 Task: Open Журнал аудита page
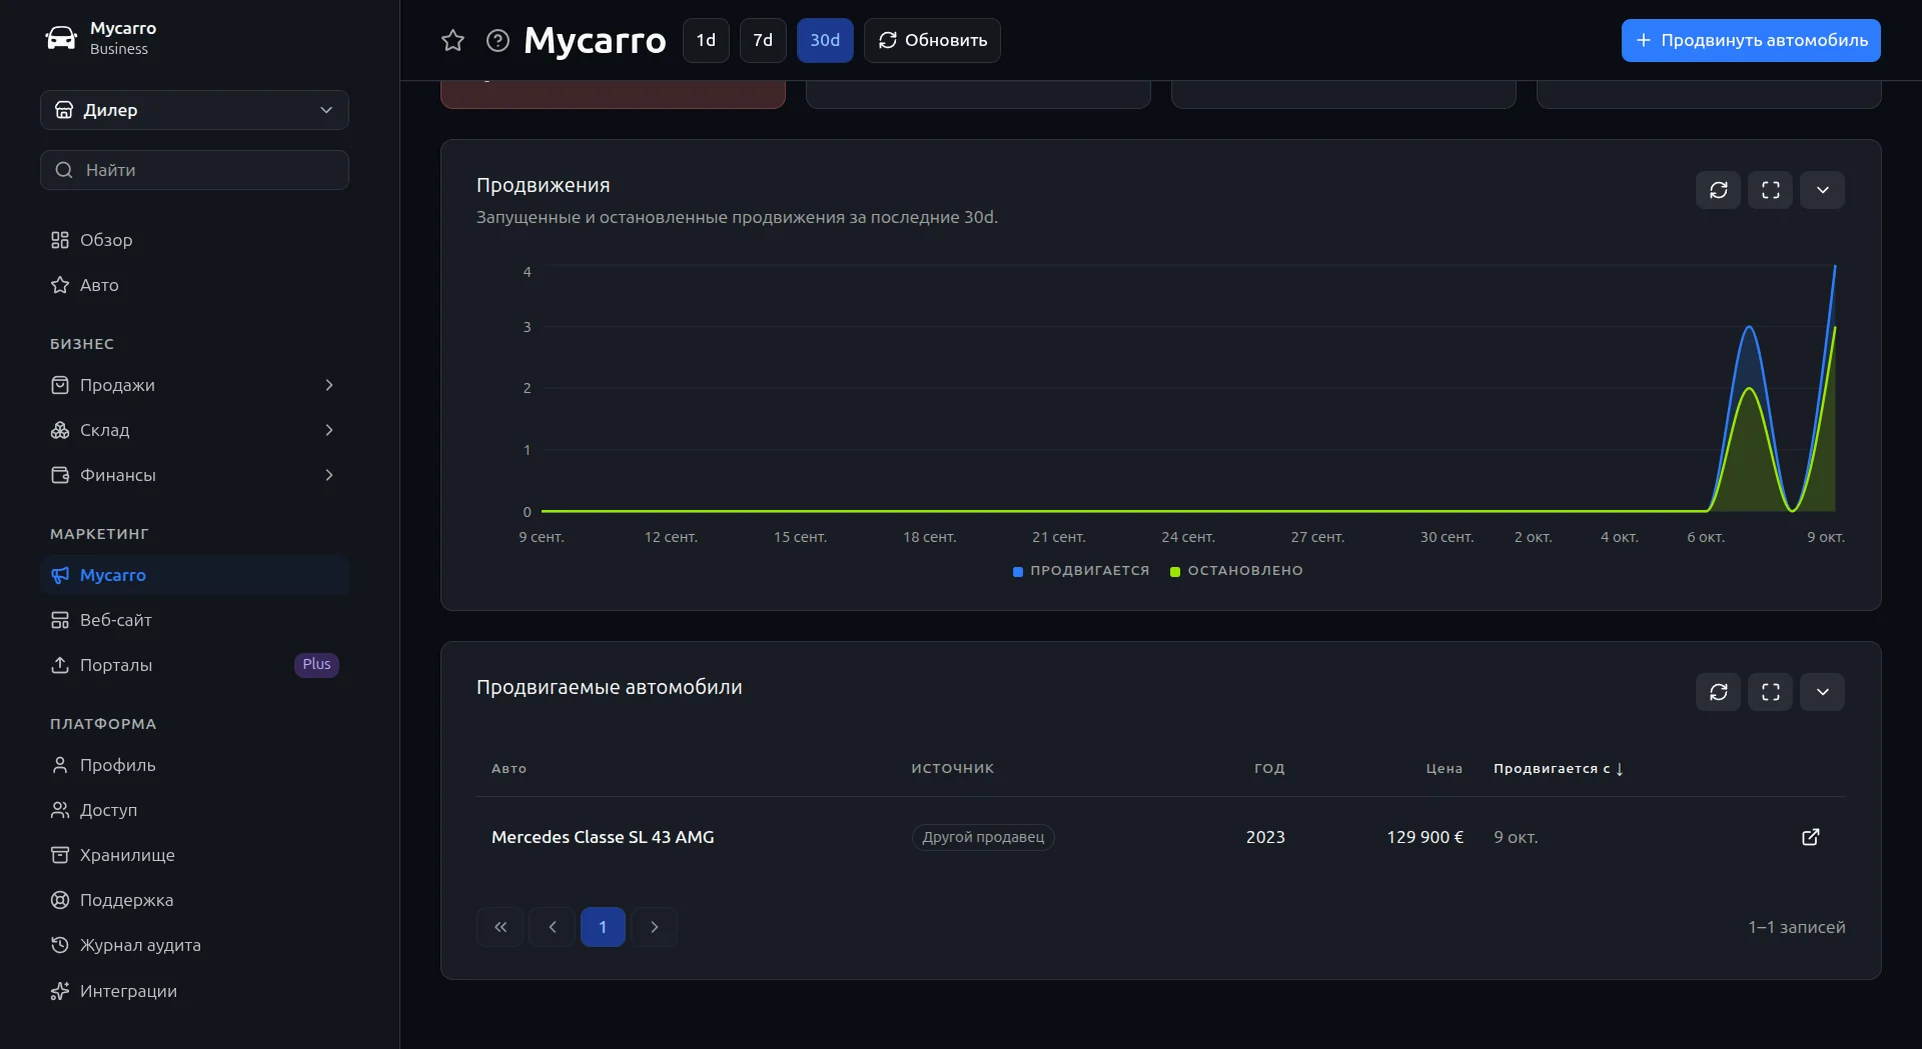click(x=194, y=945)
